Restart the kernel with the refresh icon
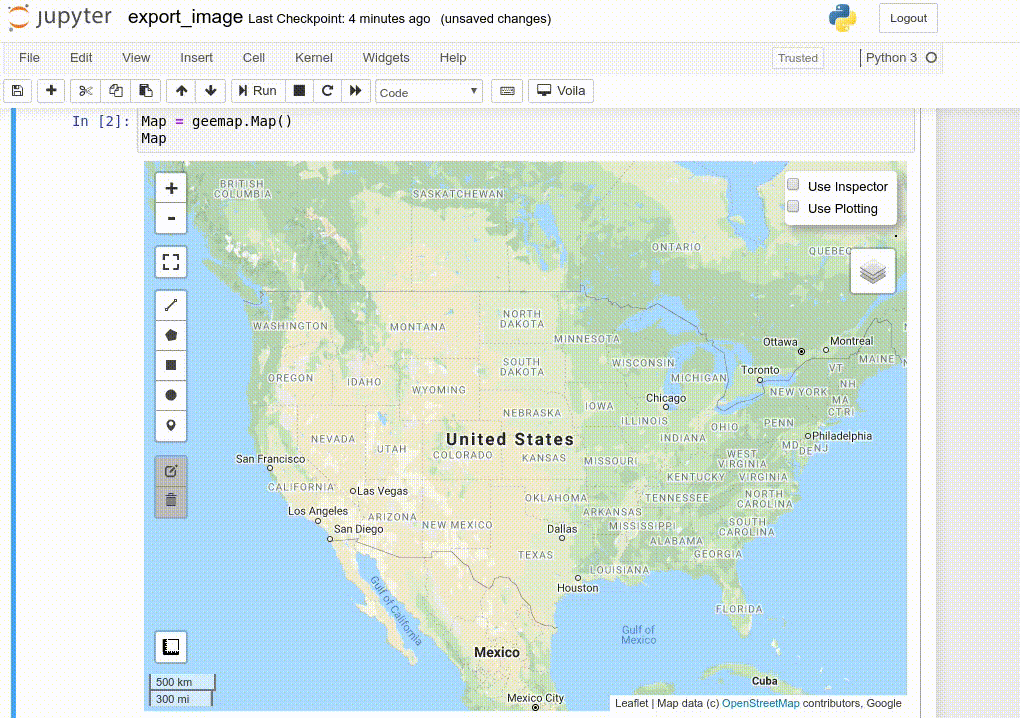Image resolution: width=1020 pixels, height=718 pixels. 327,90
